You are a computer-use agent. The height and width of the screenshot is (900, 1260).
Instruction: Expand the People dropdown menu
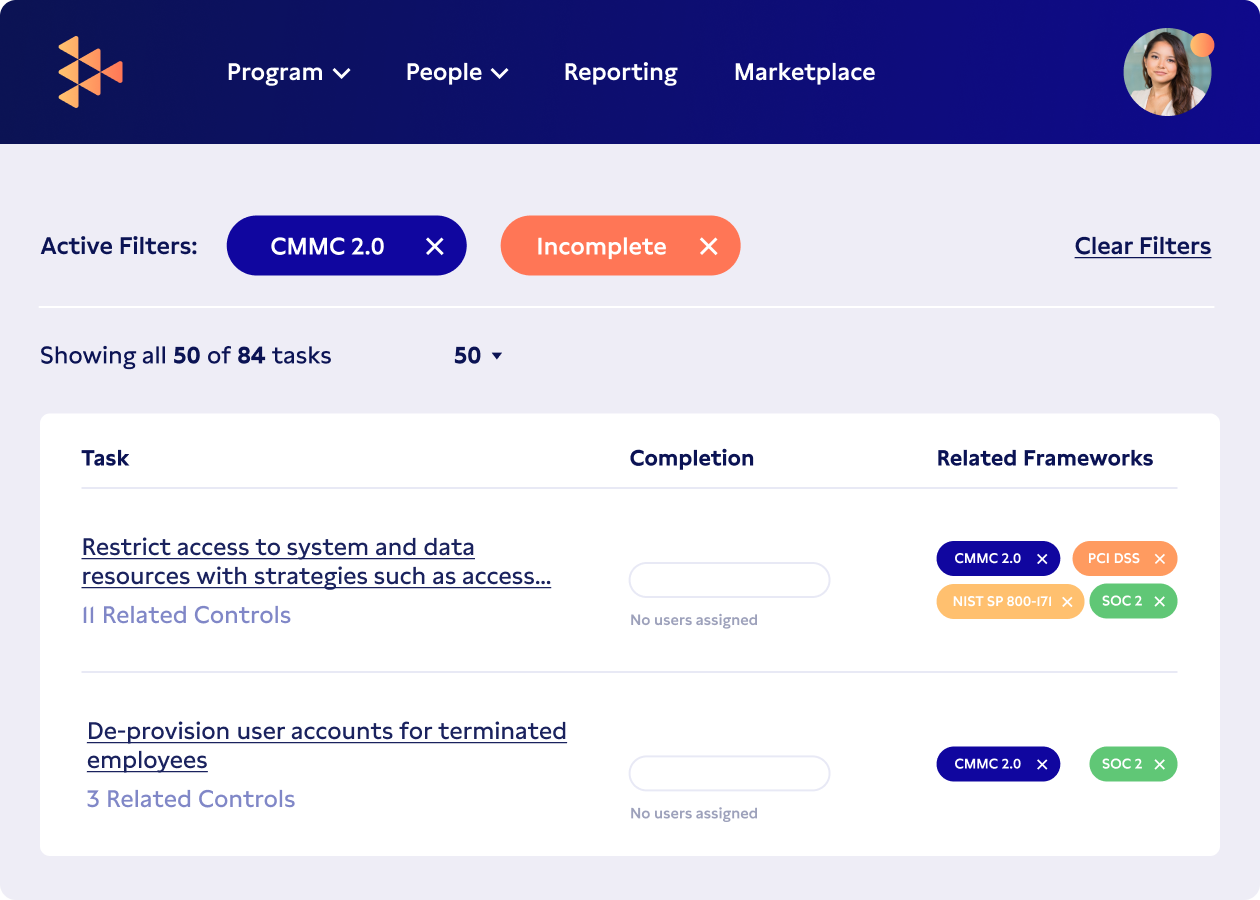(x=457, y=72)
